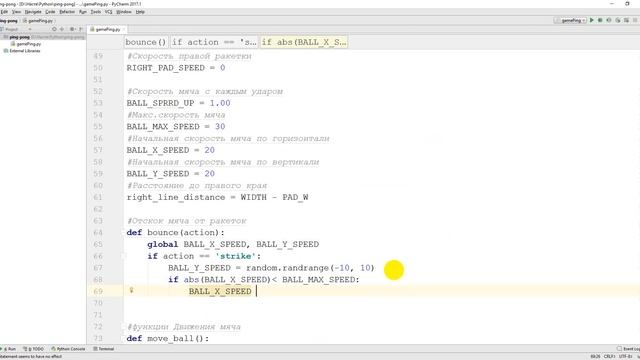Open the Help menu
Viewport: 640px width, 360px height.
coord(140,12)
